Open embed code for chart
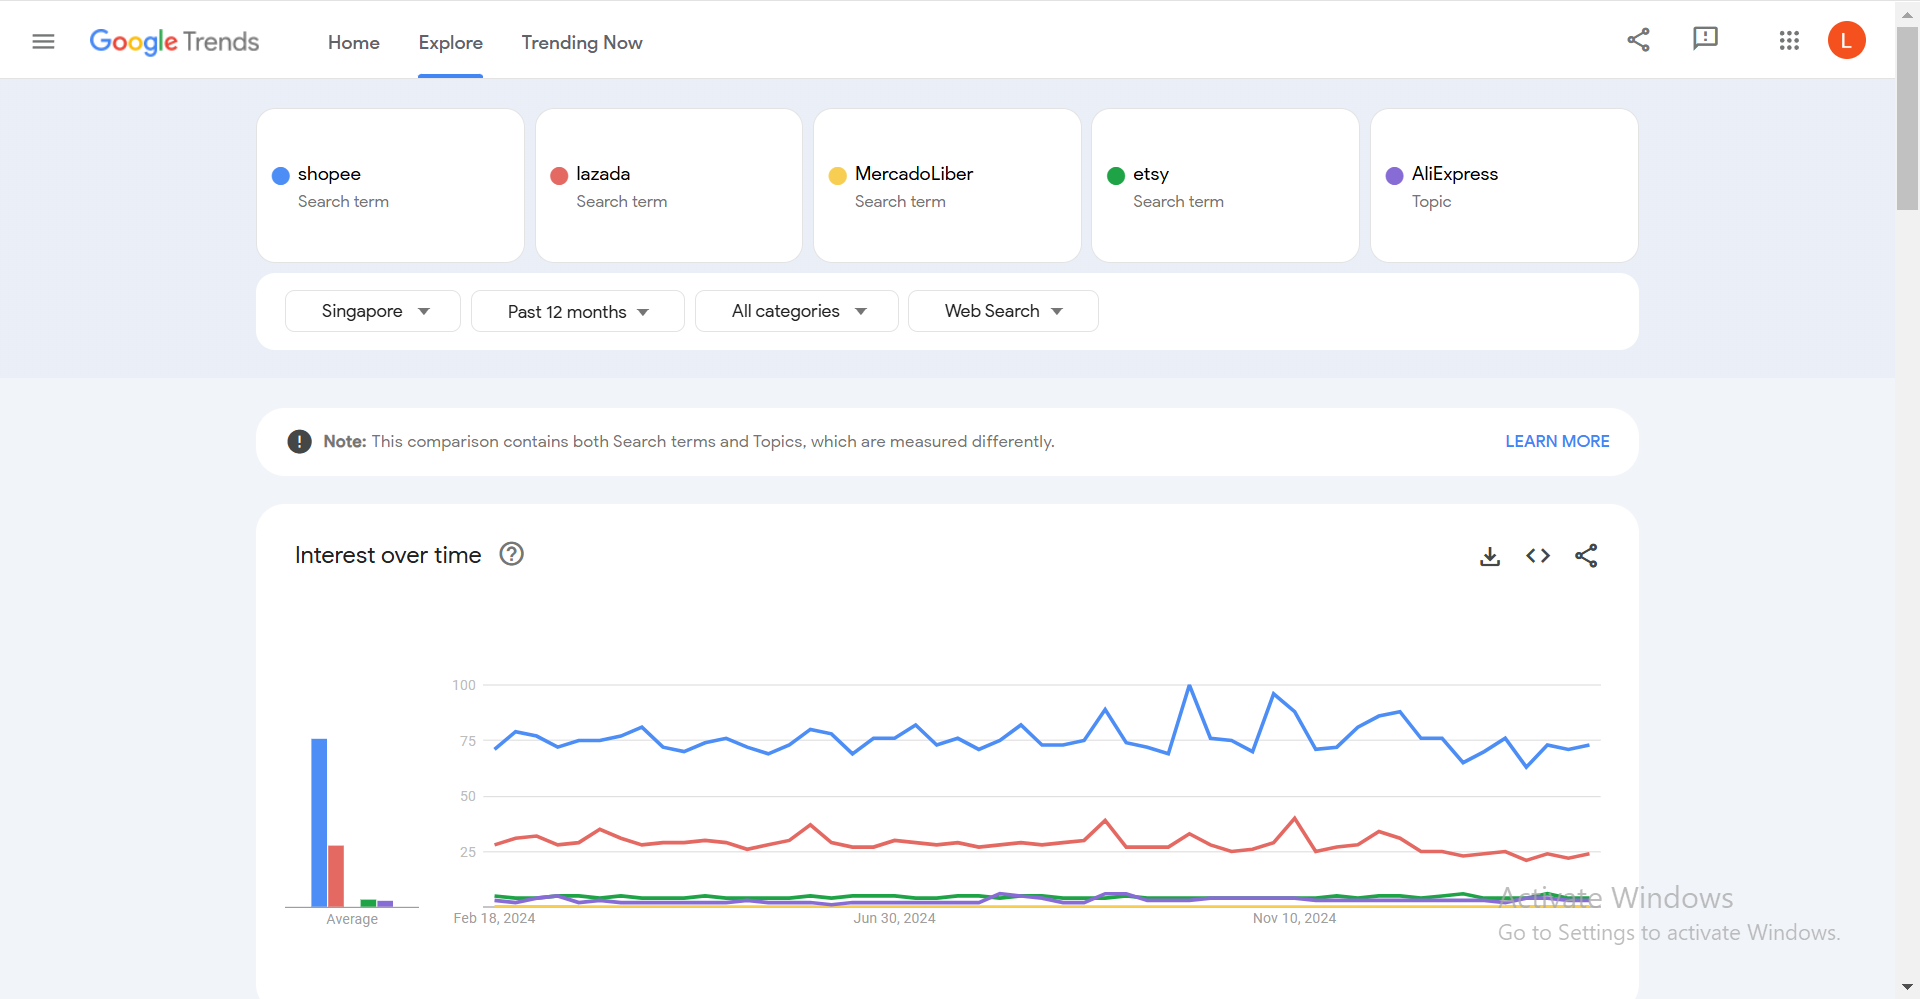1920x999 pixels. tap(1538, 556)
